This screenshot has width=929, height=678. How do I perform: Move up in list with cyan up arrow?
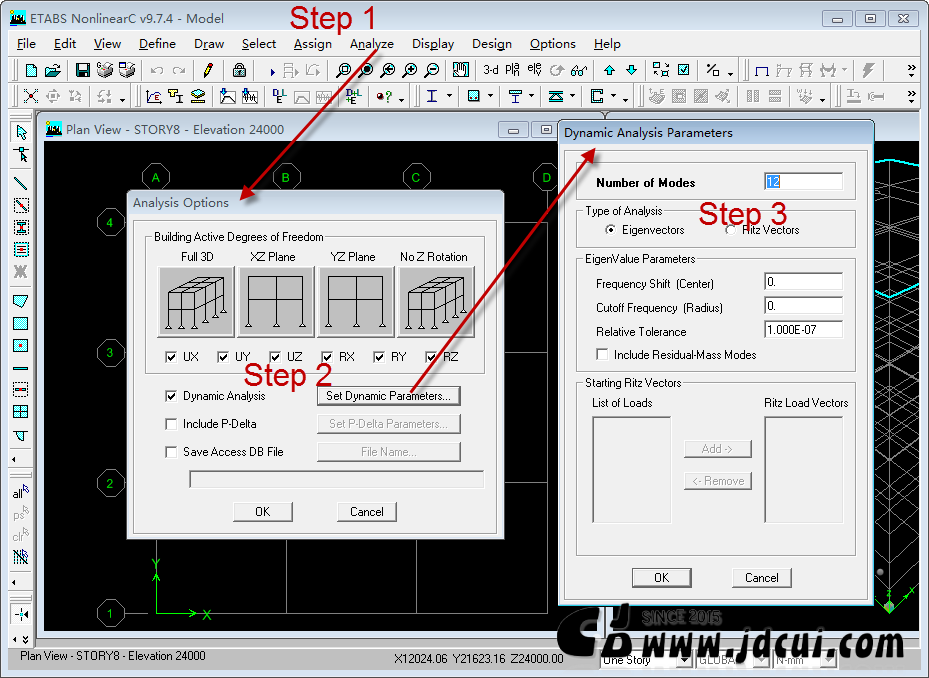[x=609, y=71]
